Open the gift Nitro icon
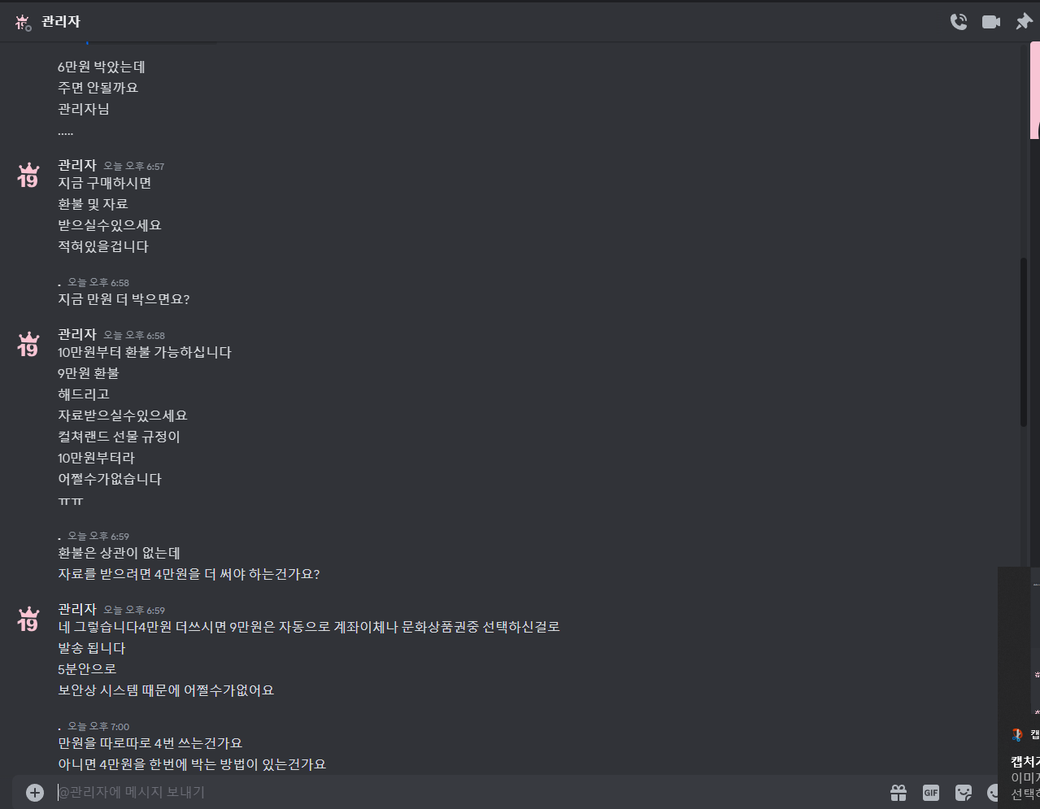The height and width of the screenshot is (809, 1040). coord(898,792)
